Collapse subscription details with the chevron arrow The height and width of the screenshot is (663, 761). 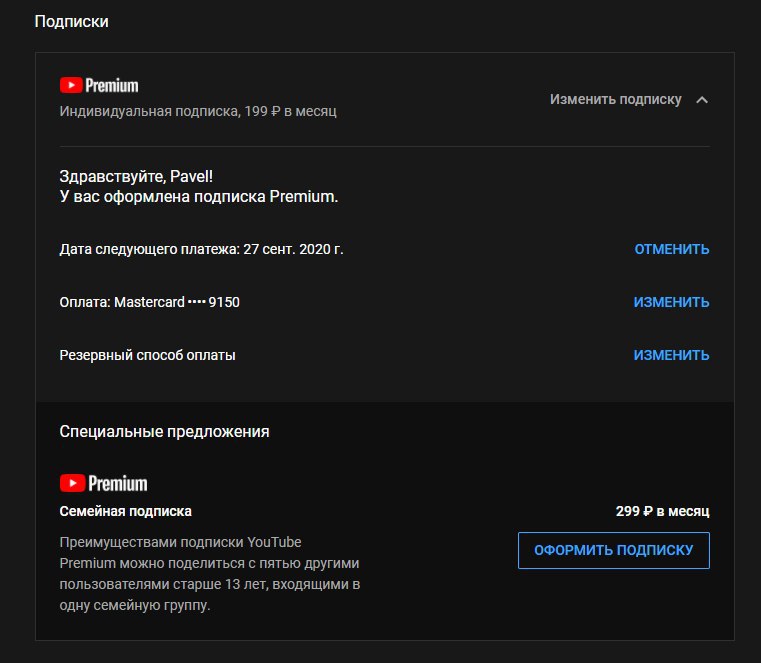click(x=702, y=100)
